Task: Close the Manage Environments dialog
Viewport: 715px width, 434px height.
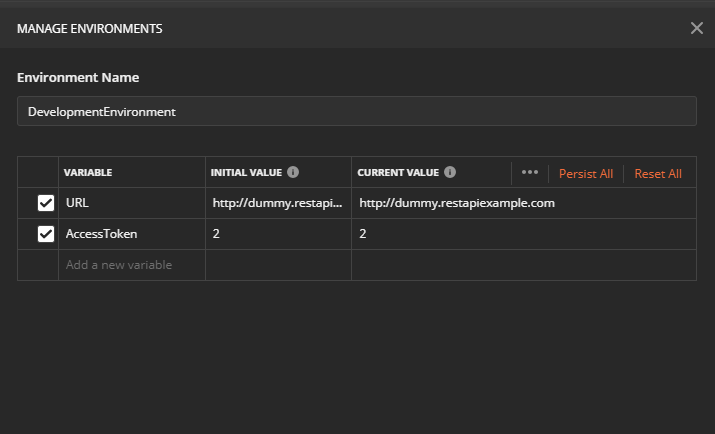Action: [696, 28]
